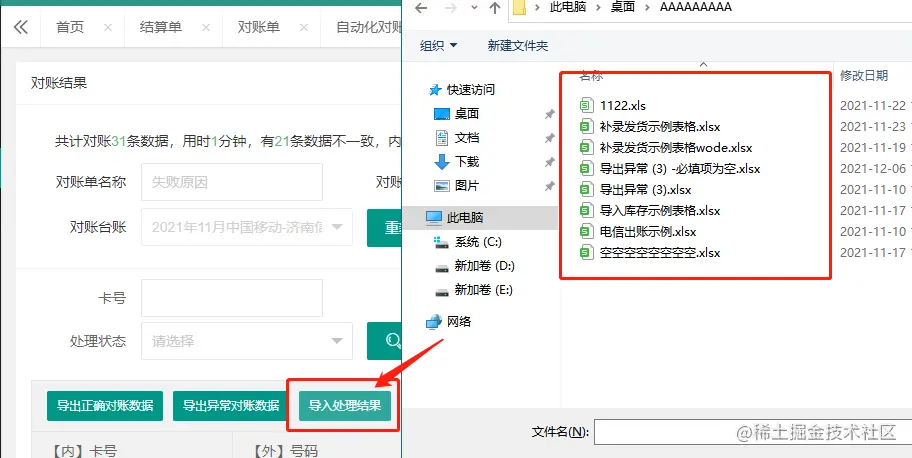Go up one folder level
The height and width of the screenshot is (458, 912).
click(x=495, y=8)
